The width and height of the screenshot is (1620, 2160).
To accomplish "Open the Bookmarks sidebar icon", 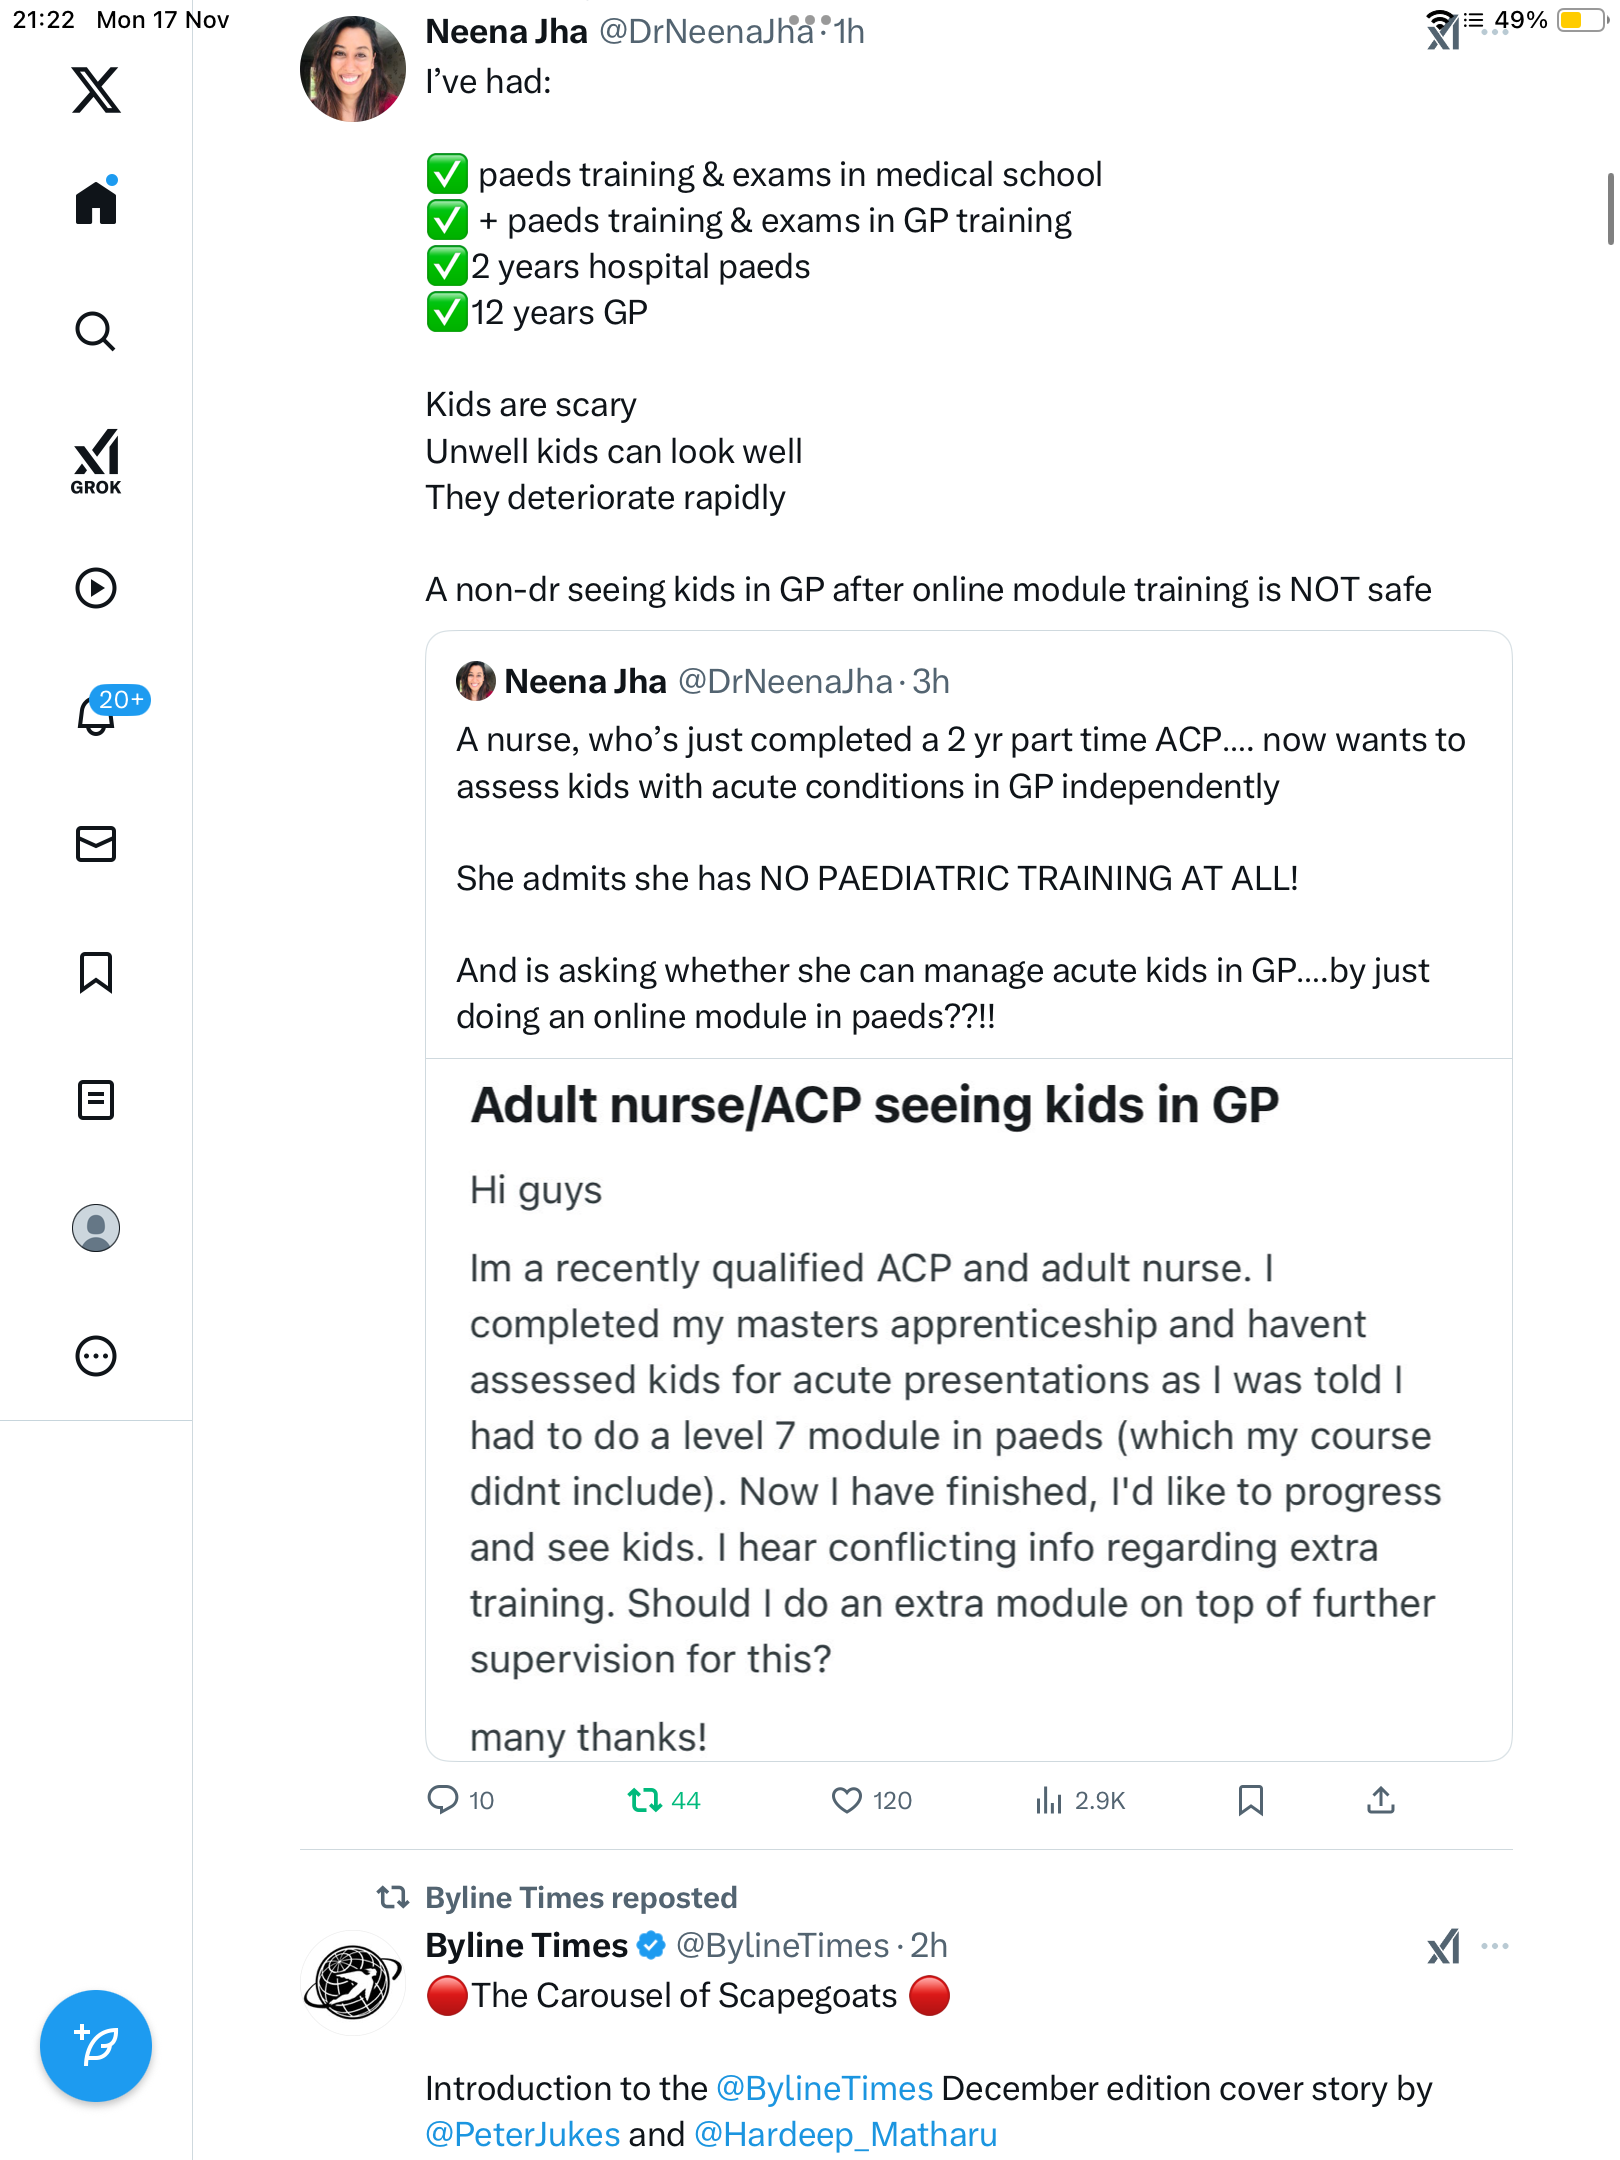I will click(x=96, y=972).
